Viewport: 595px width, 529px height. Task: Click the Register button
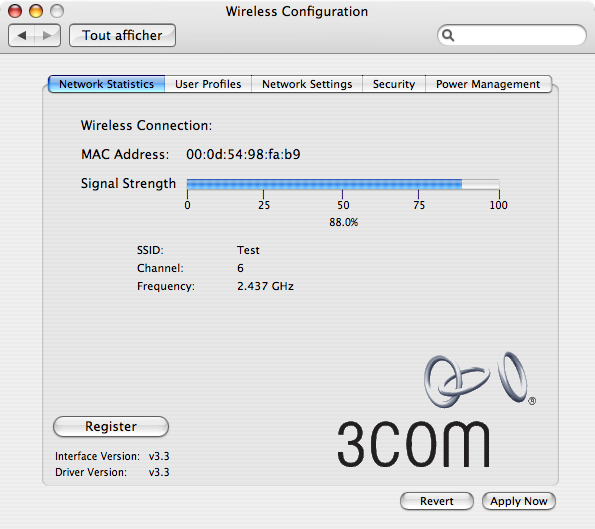[111, 427]
